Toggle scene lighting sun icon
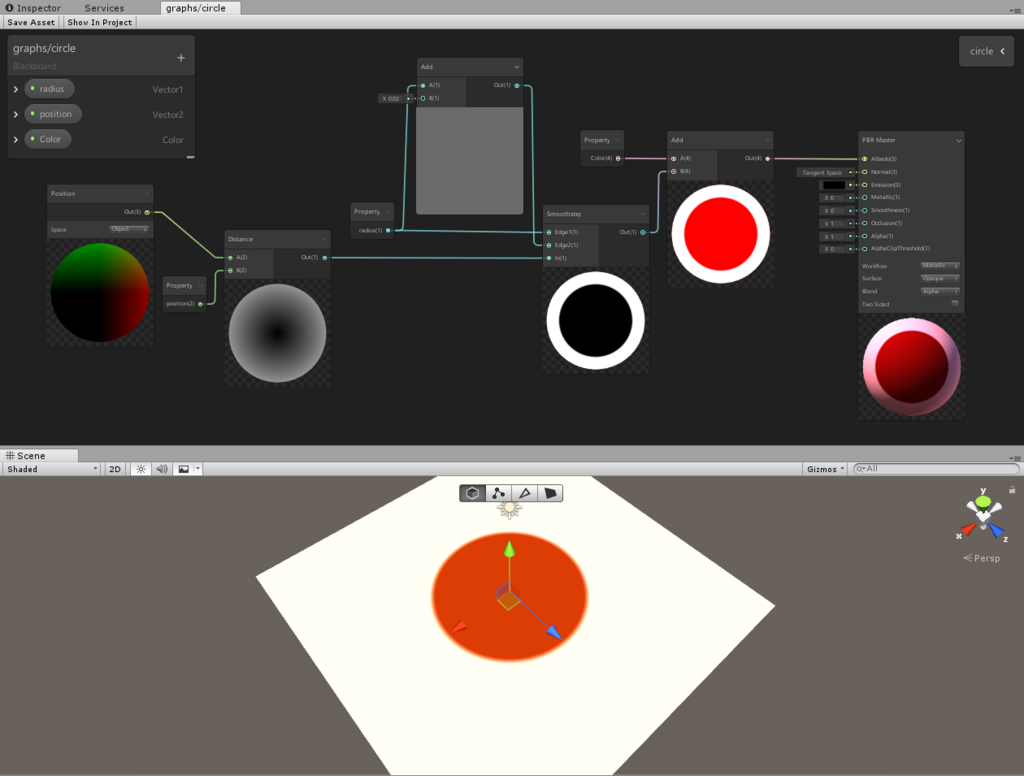This screenshot has height=776, width=1024. [141, 469]
